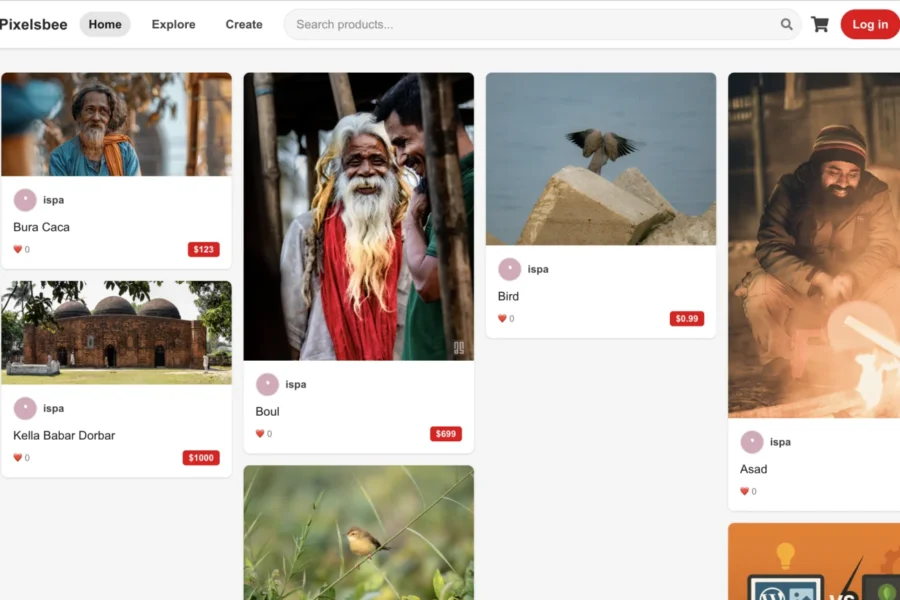Open the small bird on grass photo
The height and width of the screenshot is (600, 900).
359,533
